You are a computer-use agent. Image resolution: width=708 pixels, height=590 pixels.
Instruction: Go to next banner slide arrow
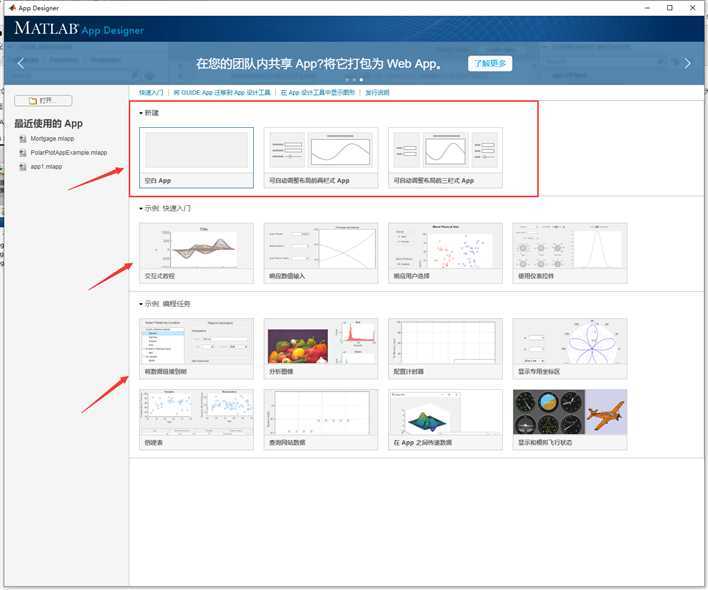pos(687,63)
